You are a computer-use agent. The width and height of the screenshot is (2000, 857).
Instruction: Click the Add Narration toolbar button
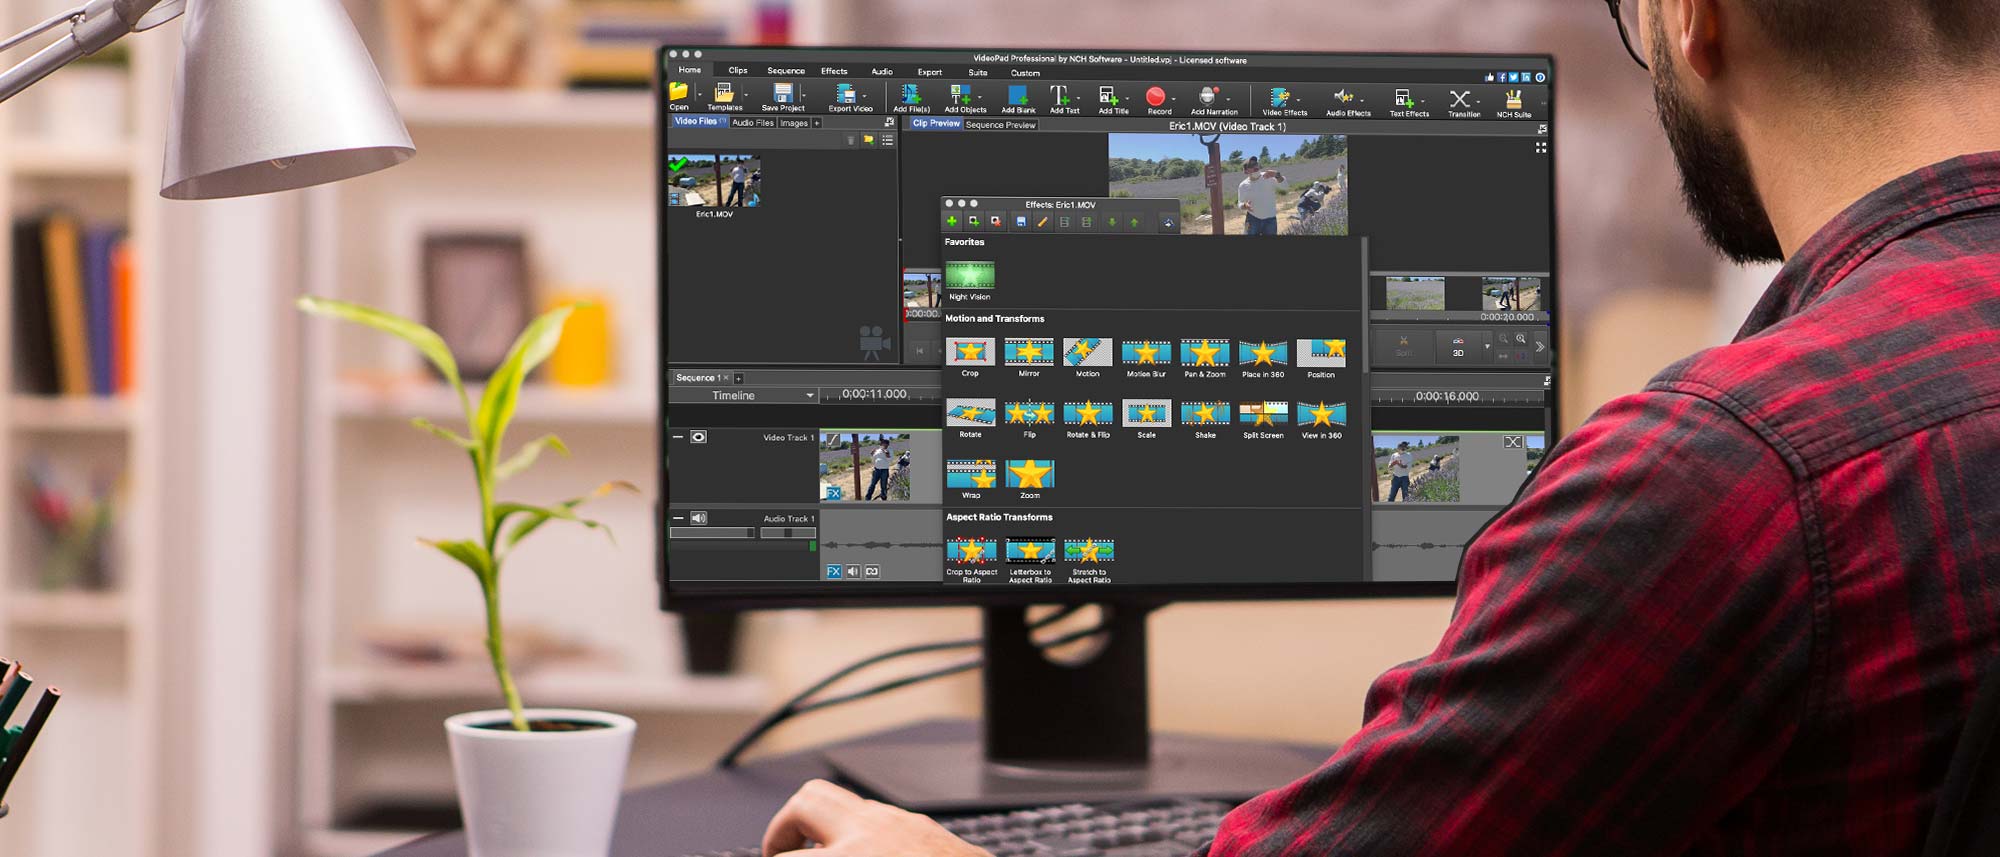[1213, 100]
